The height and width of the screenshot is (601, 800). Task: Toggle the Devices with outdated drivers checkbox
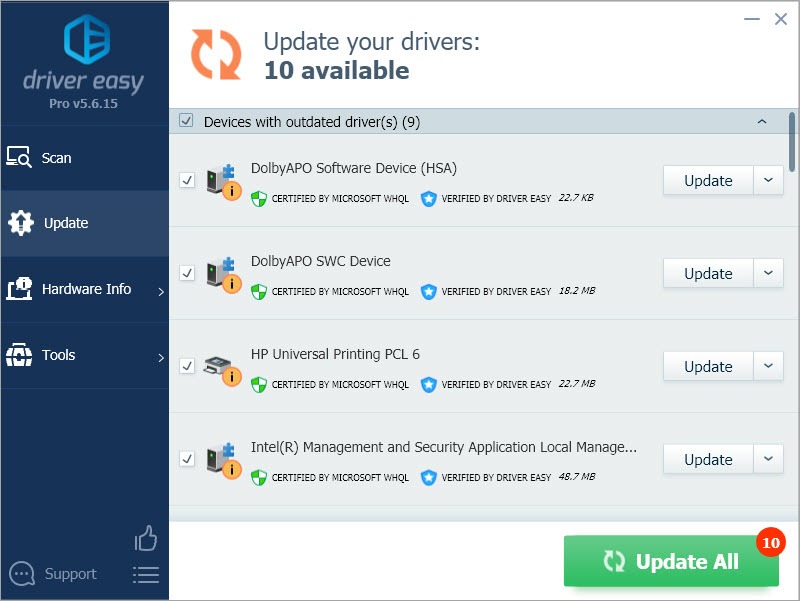pos(187,120)
